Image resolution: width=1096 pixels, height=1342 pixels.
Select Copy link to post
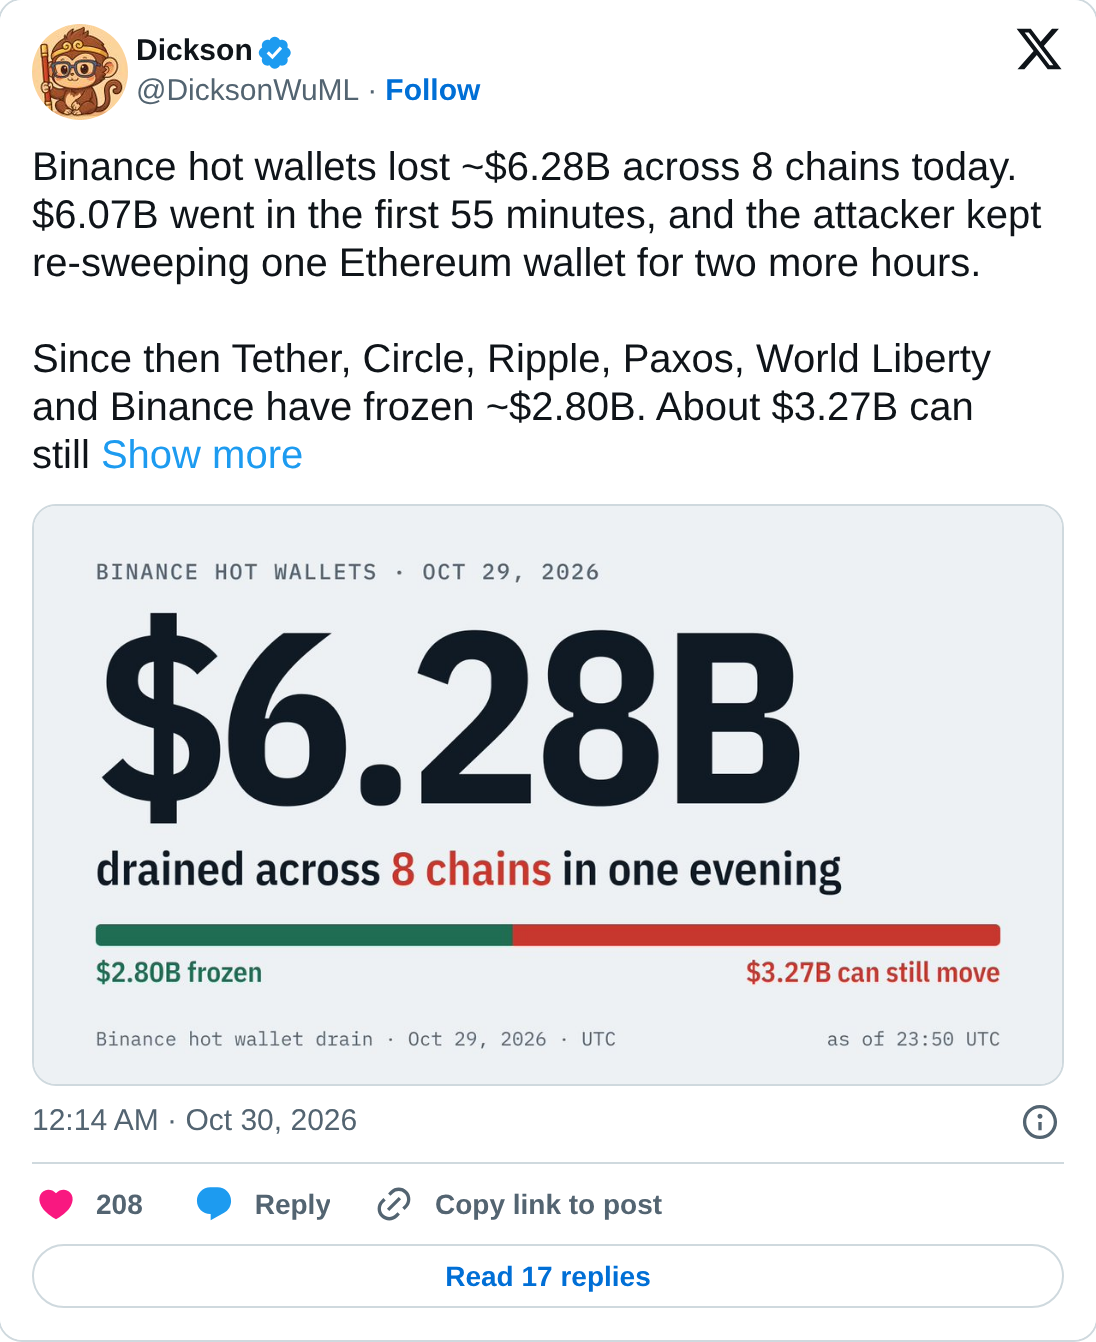(548, 1204)
